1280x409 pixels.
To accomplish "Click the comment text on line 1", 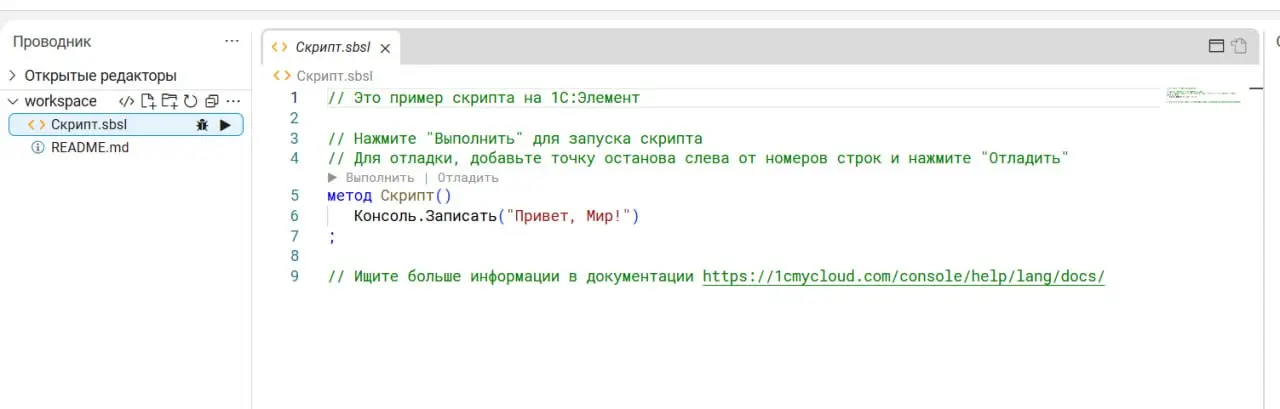I will pyautogui.click(x=483, y=97).
